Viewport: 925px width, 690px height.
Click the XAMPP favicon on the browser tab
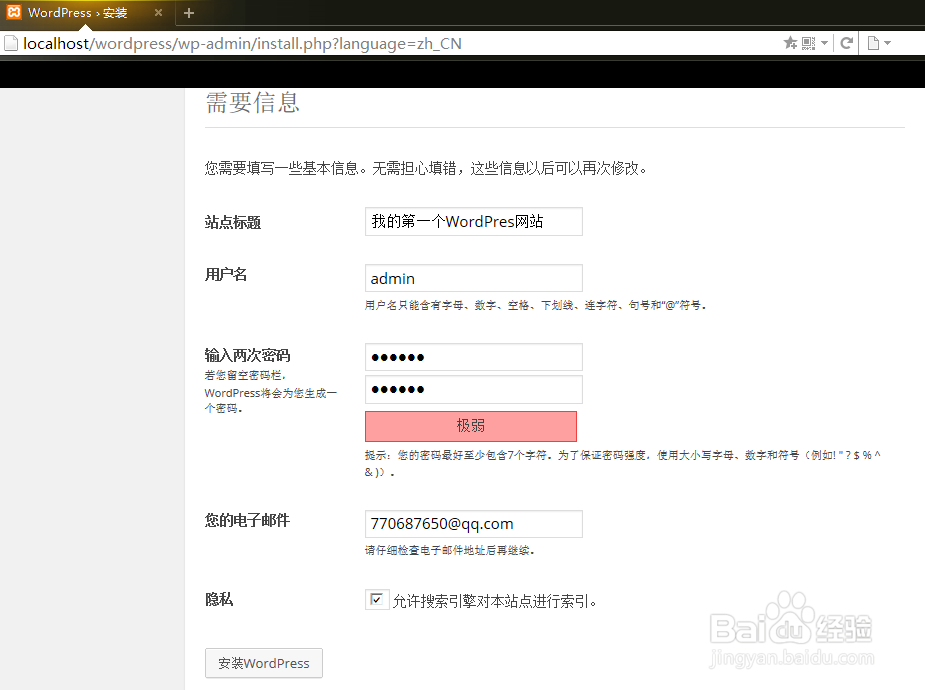[14, 13]
